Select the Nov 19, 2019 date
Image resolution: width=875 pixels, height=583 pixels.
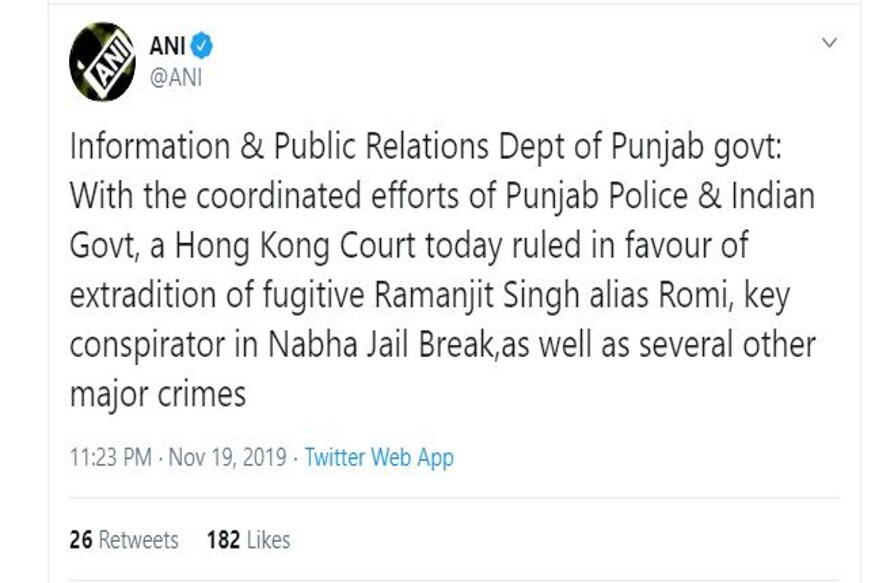pyautogui.click(x=227, y=457)
